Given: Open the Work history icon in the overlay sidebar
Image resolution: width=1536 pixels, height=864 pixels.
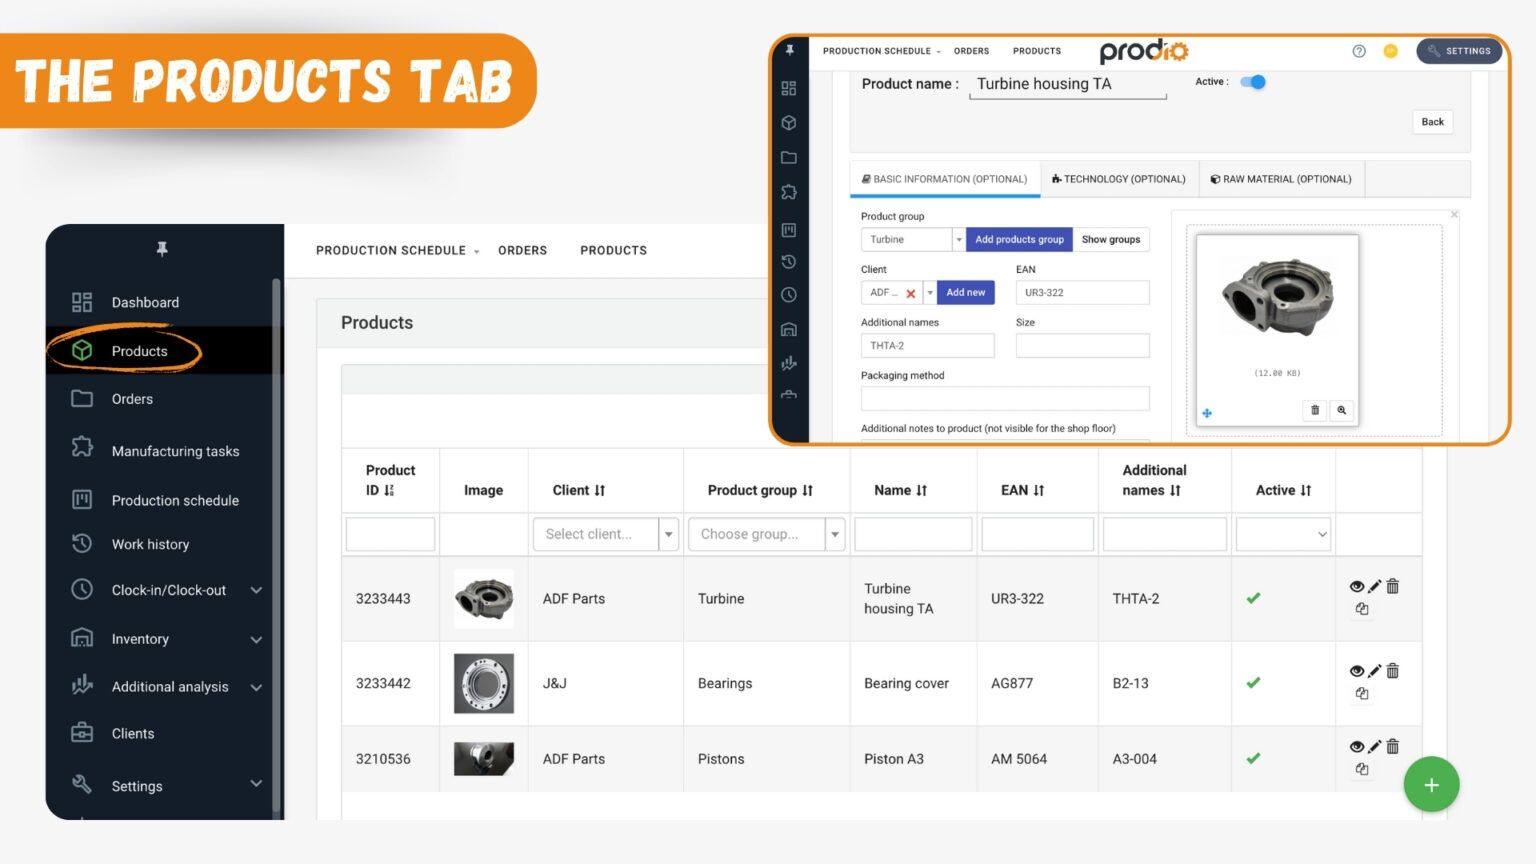Looking at the screenshot, I should click(x=789, y=262).
